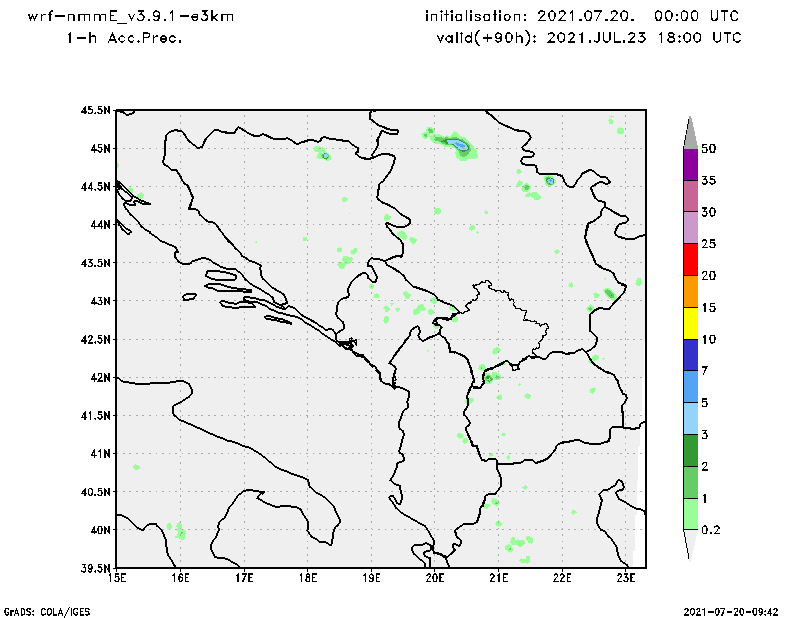
Task: Click the 43.5N latitude axis label
Action: (x=95, y=263)
